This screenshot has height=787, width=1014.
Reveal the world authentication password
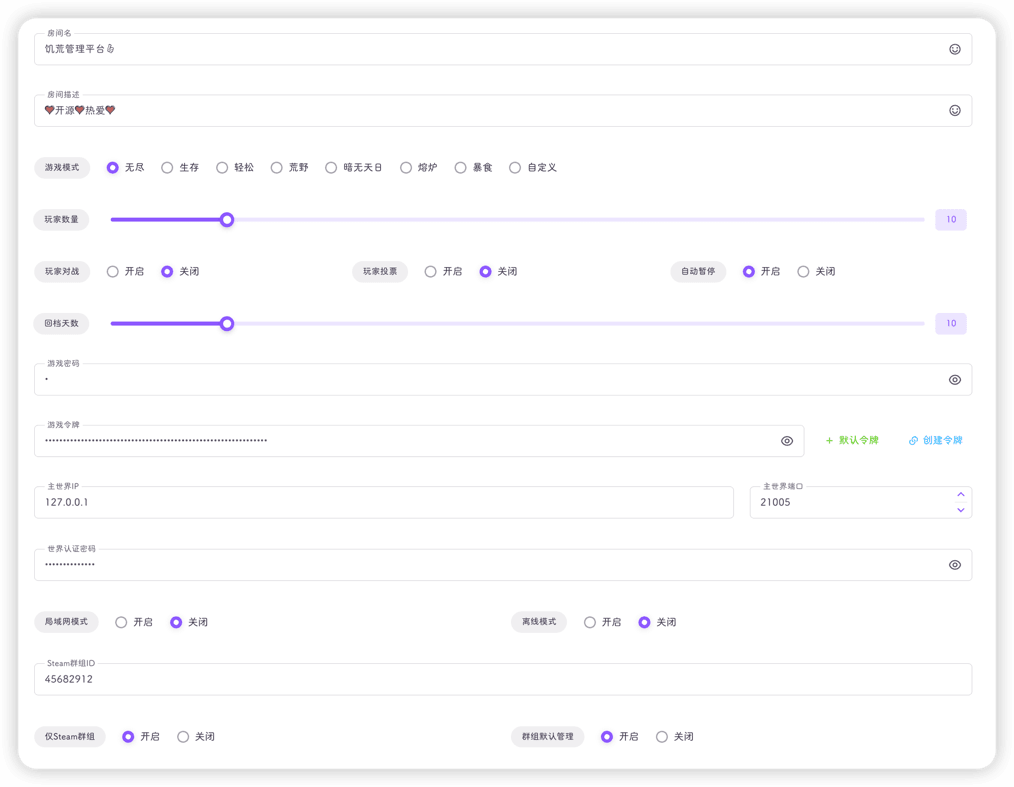pos(954,565)
